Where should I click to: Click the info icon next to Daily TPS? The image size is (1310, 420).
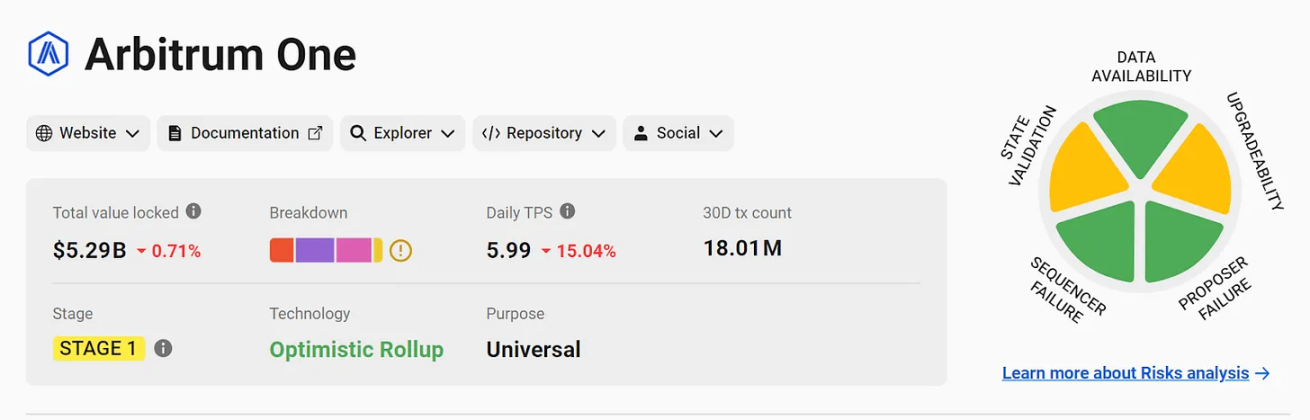pos(567,211)
